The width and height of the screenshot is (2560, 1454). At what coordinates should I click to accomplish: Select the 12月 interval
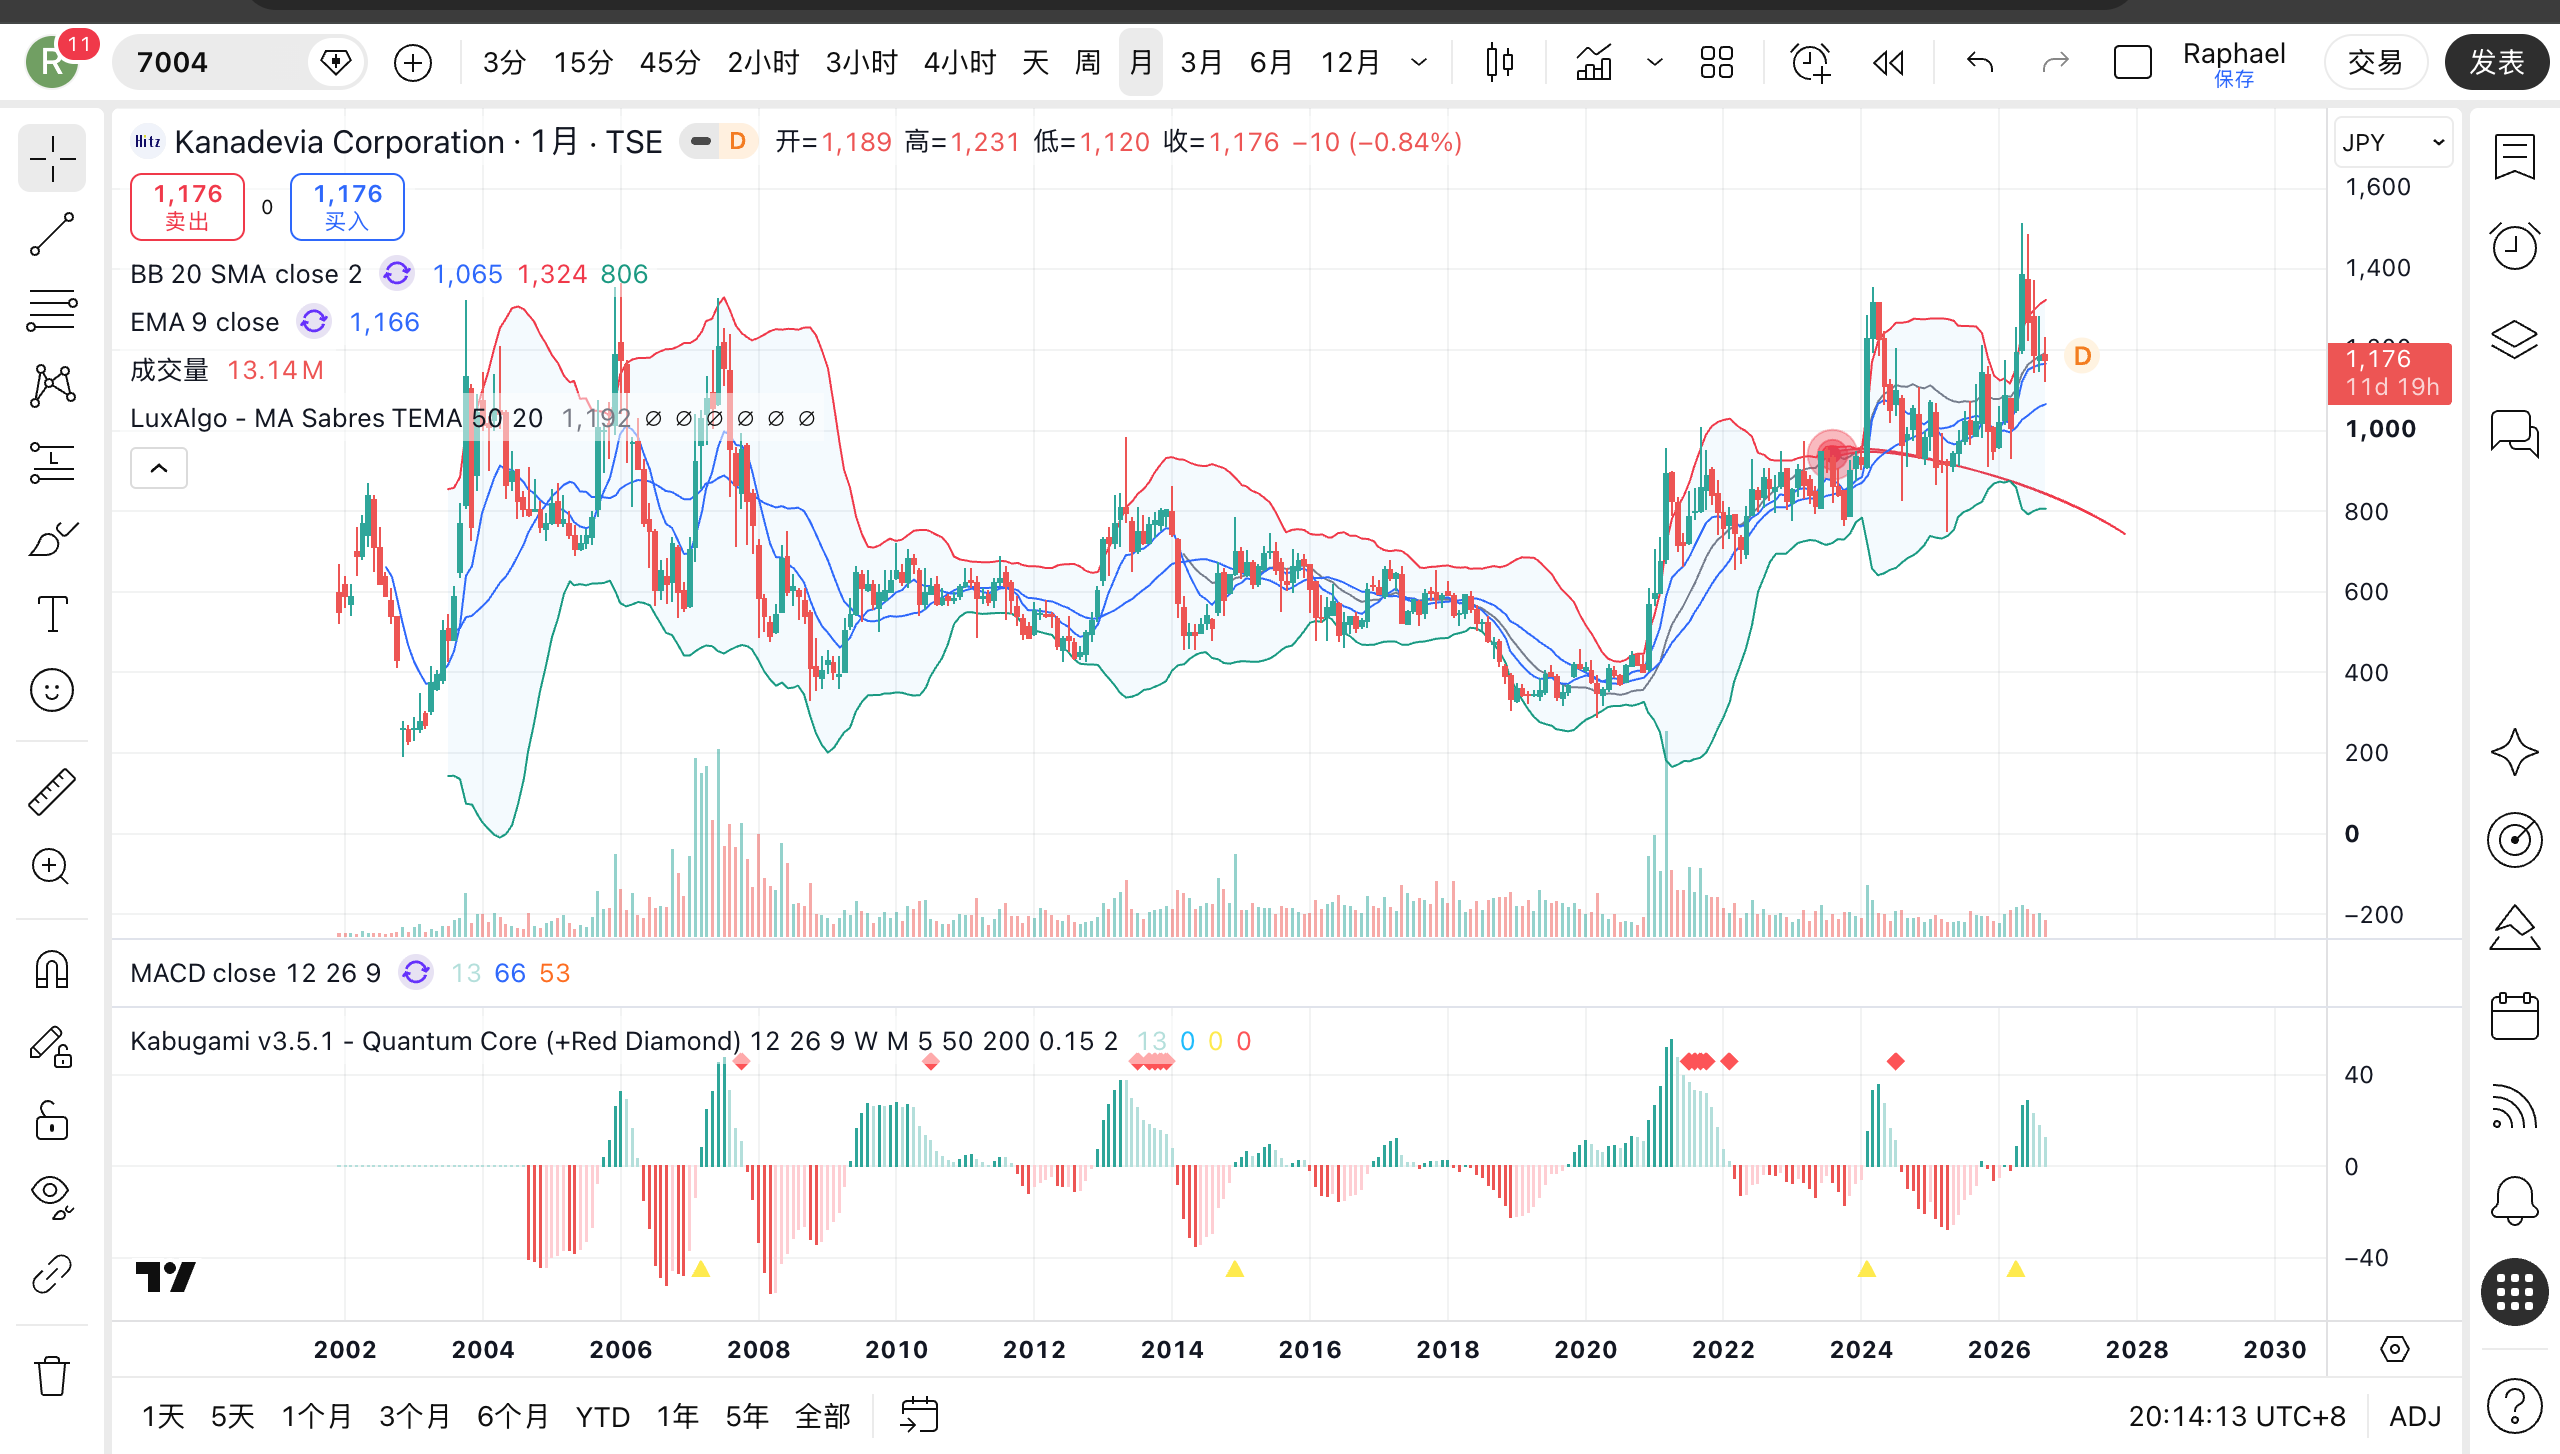click(x=1350, y=62)
